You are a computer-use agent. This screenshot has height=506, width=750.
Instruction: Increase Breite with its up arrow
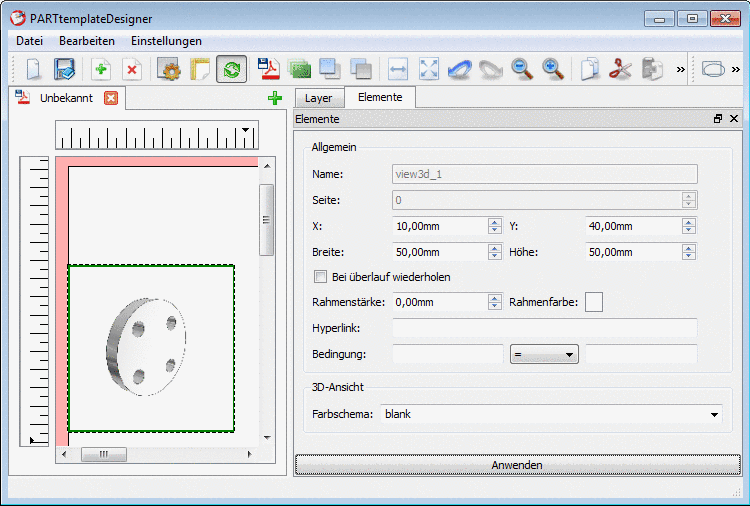[495, 248]
